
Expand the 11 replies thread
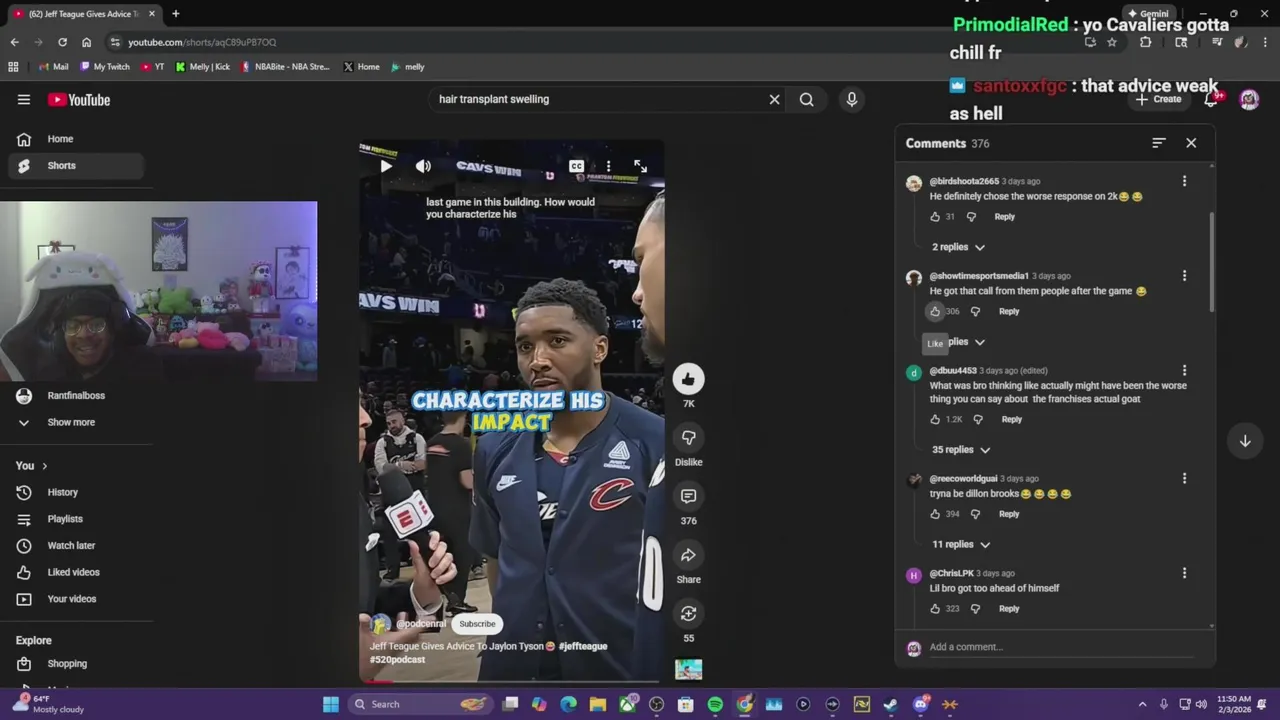[961, 545]
